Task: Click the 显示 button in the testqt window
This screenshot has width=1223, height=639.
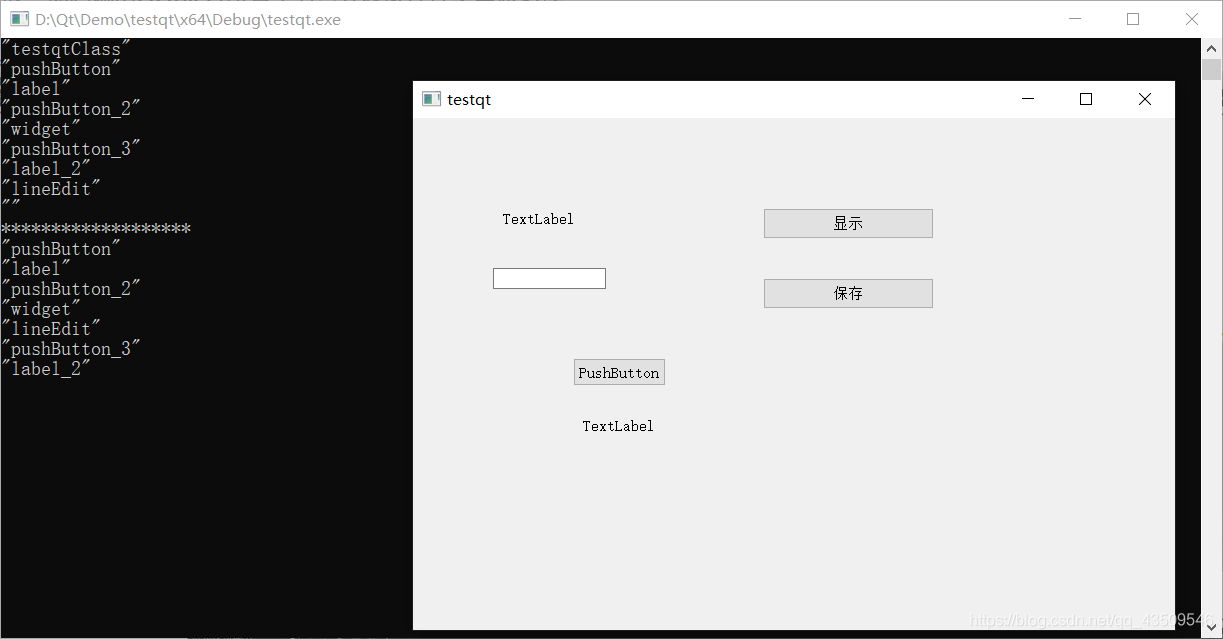Action: [847, 222]
